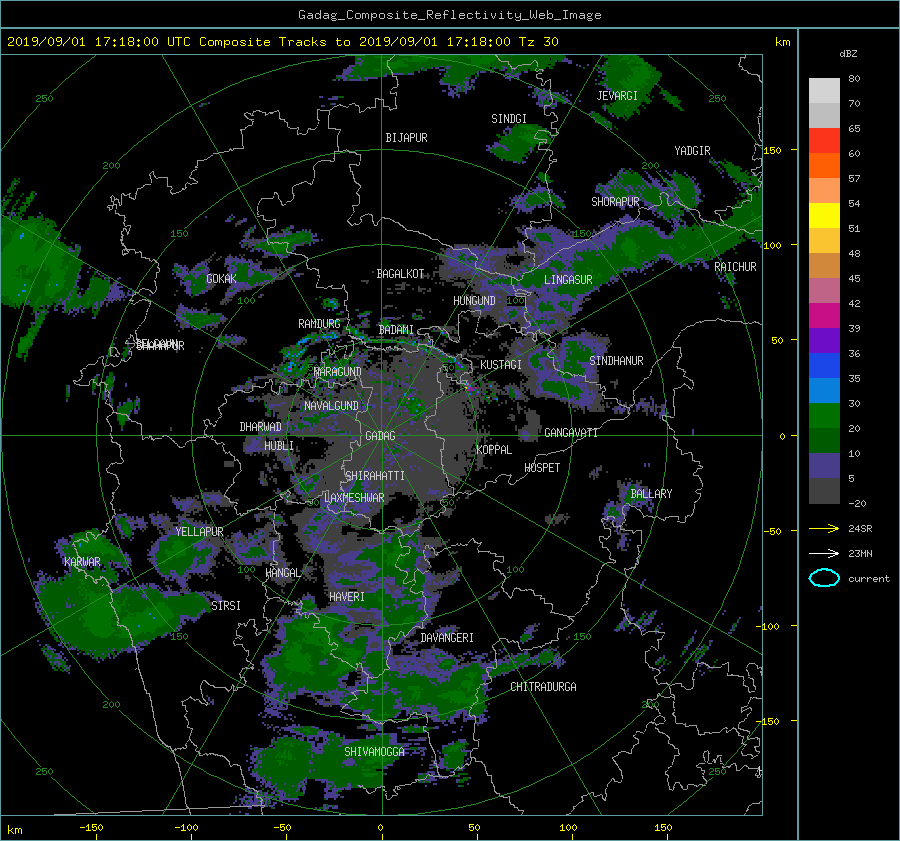Click the -150 value on bottom km axis
The height and width of the screenshot is (841, 900).
91,828
